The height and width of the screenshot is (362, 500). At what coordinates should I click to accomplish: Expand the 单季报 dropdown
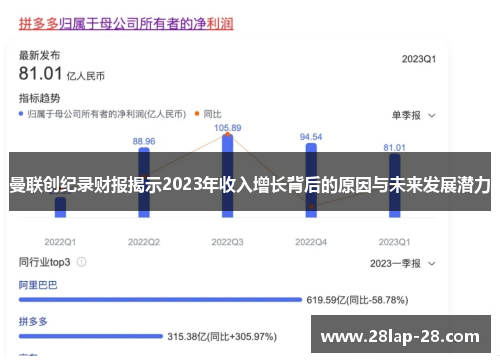(414, 116)
